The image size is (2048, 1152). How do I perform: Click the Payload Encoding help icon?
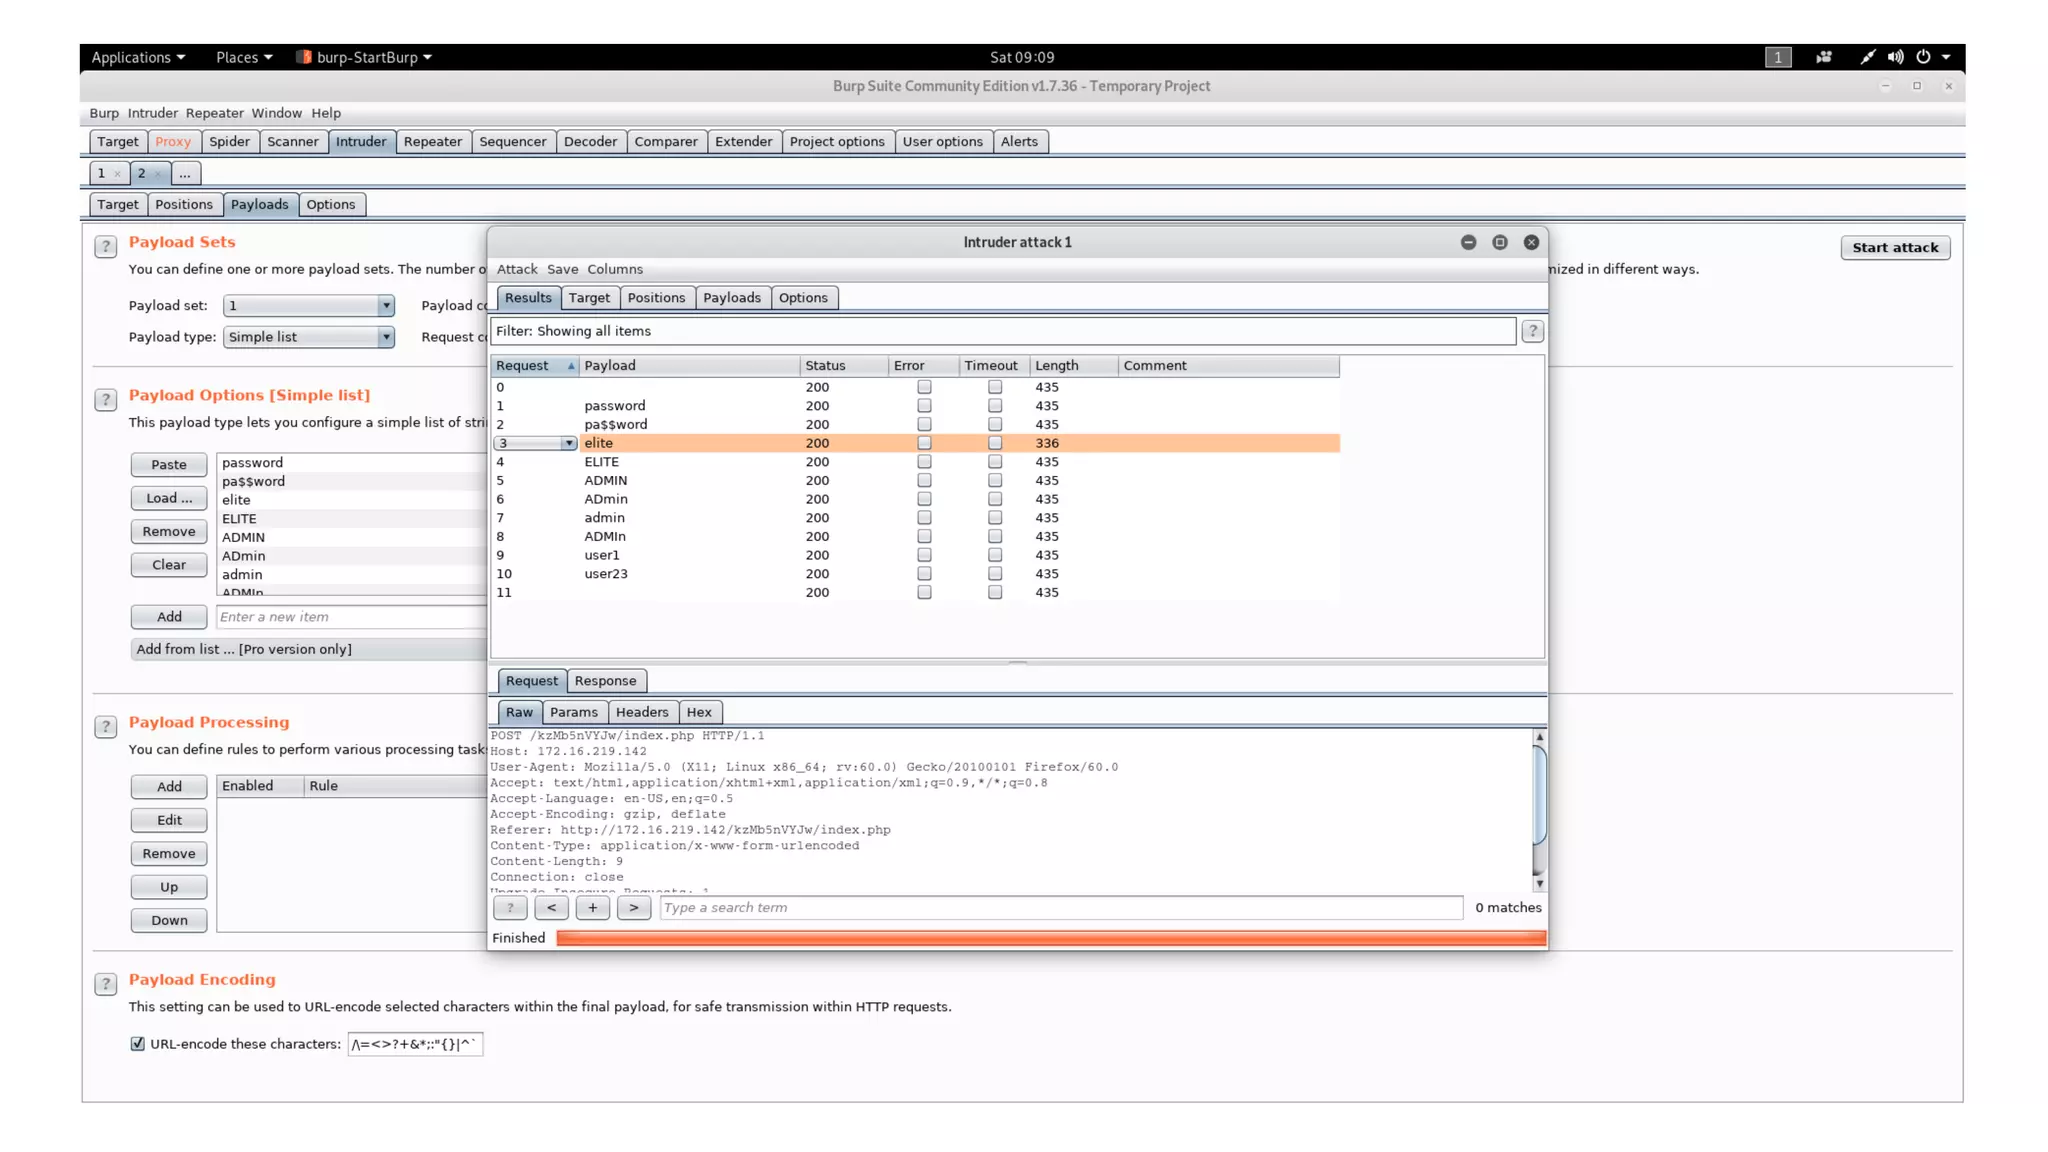105,984
